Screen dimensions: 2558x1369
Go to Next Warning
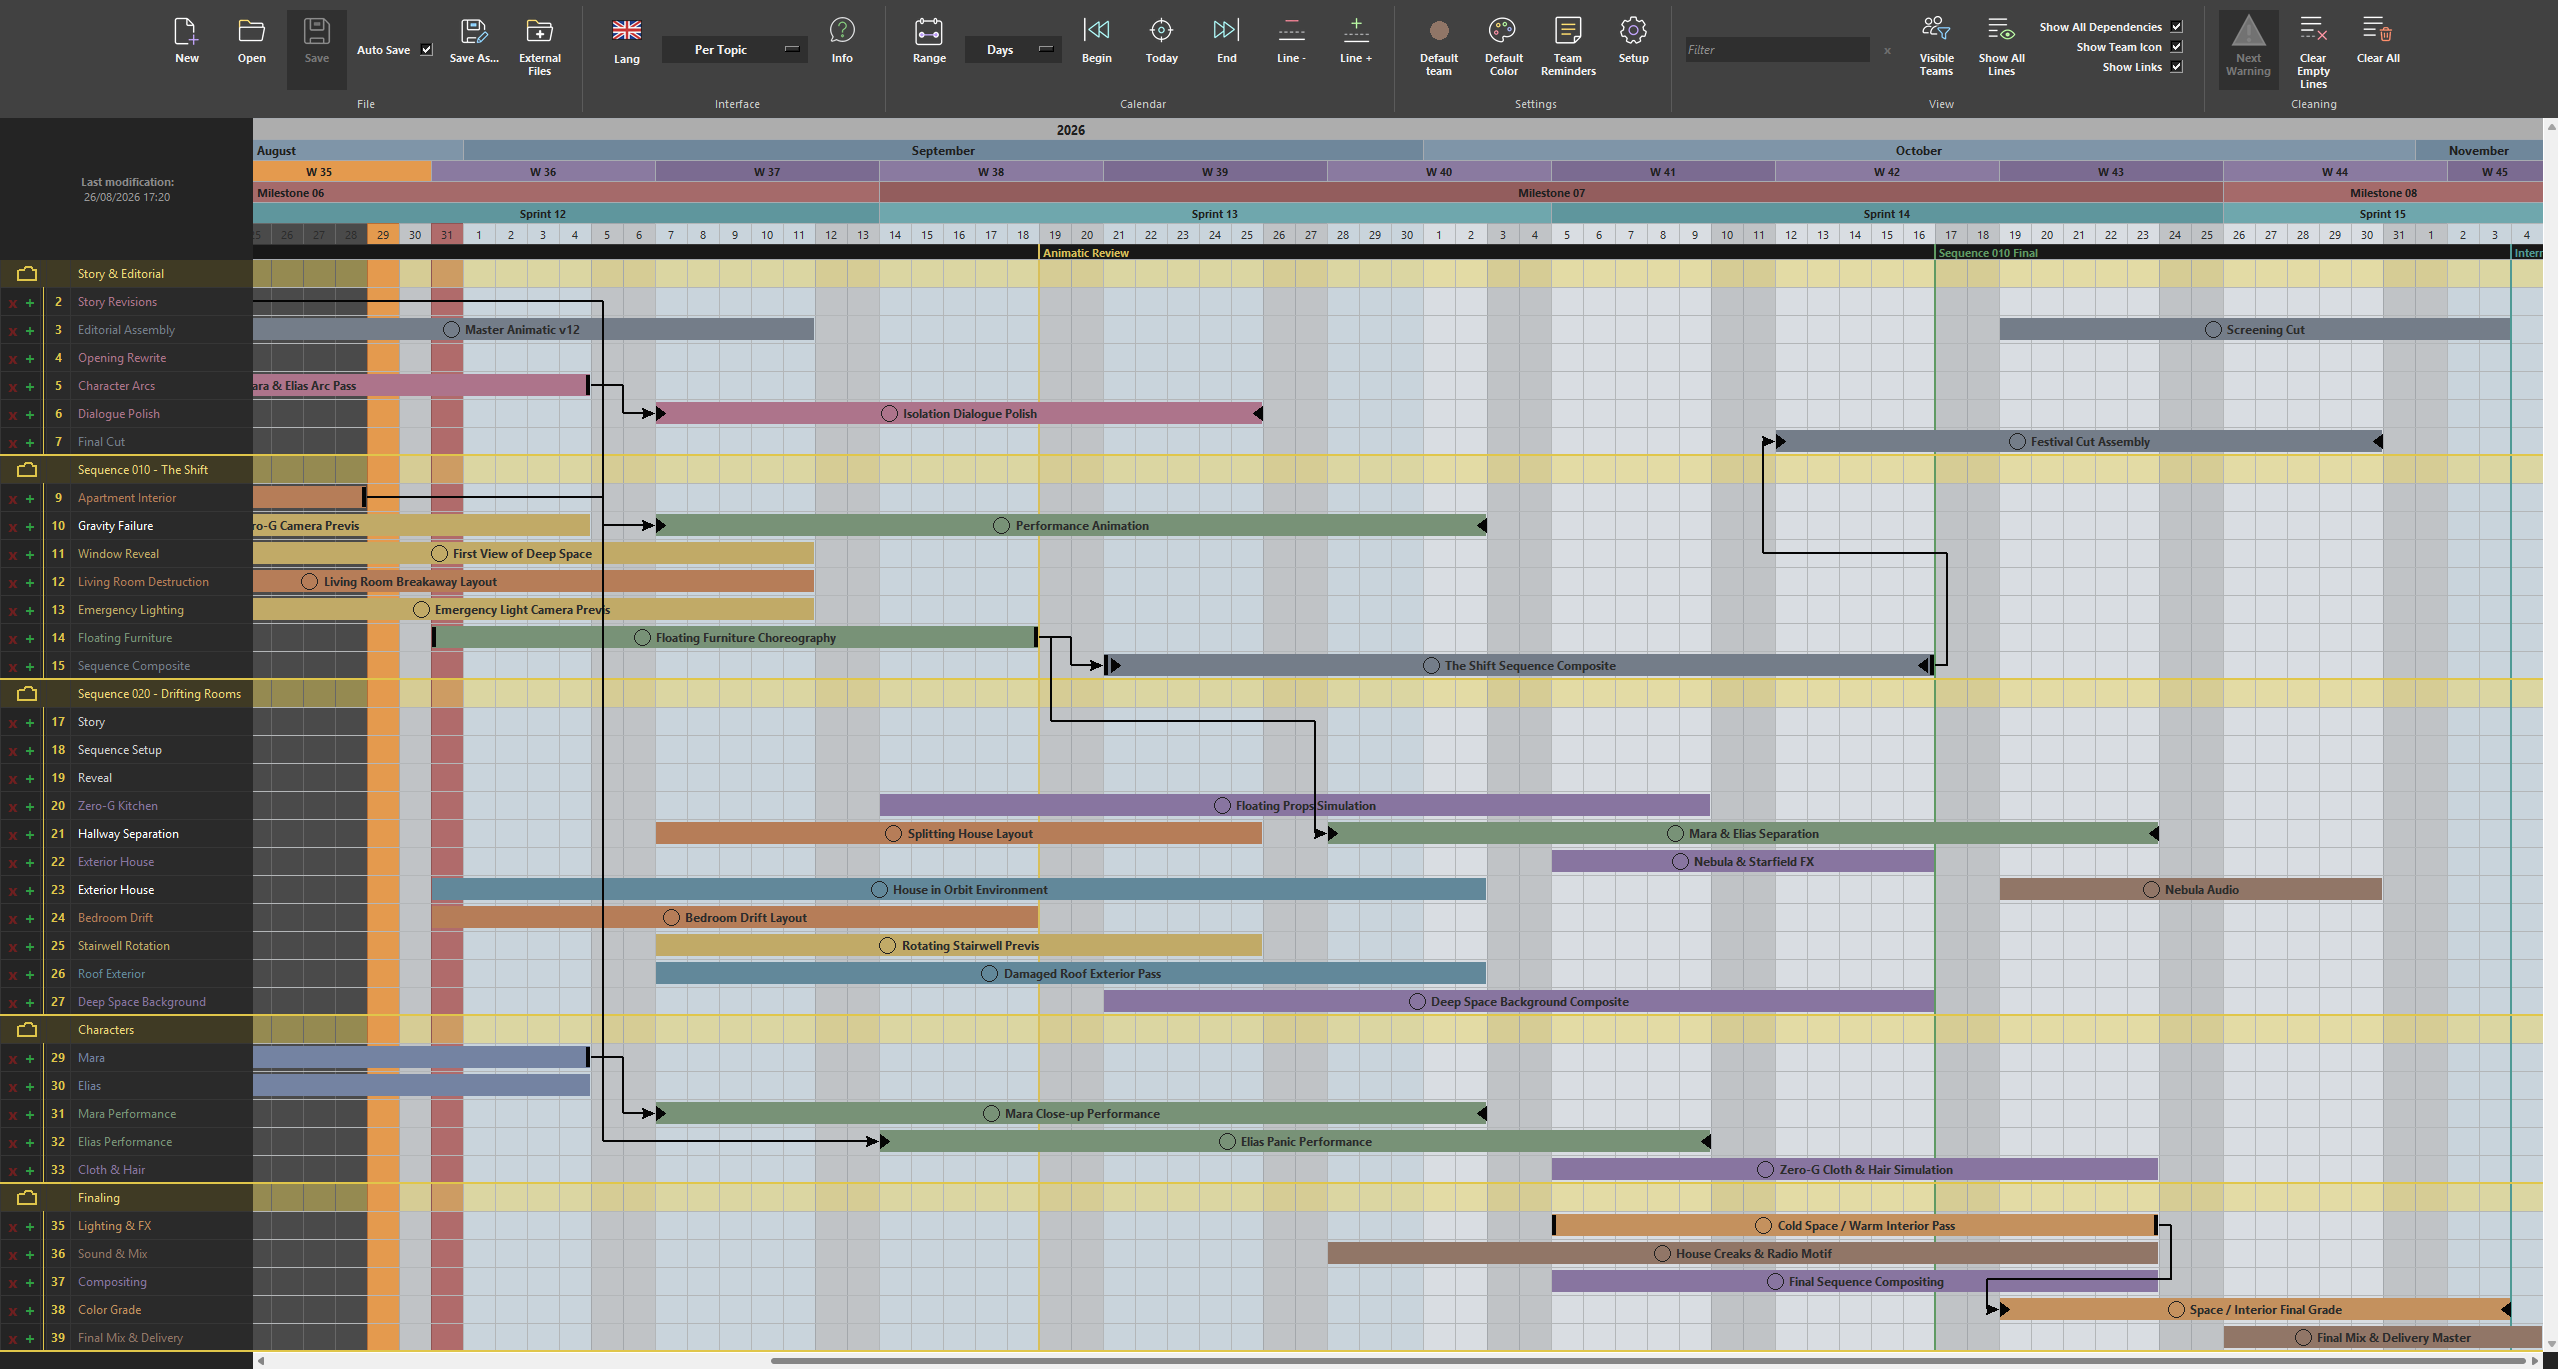click(2248, 48)
